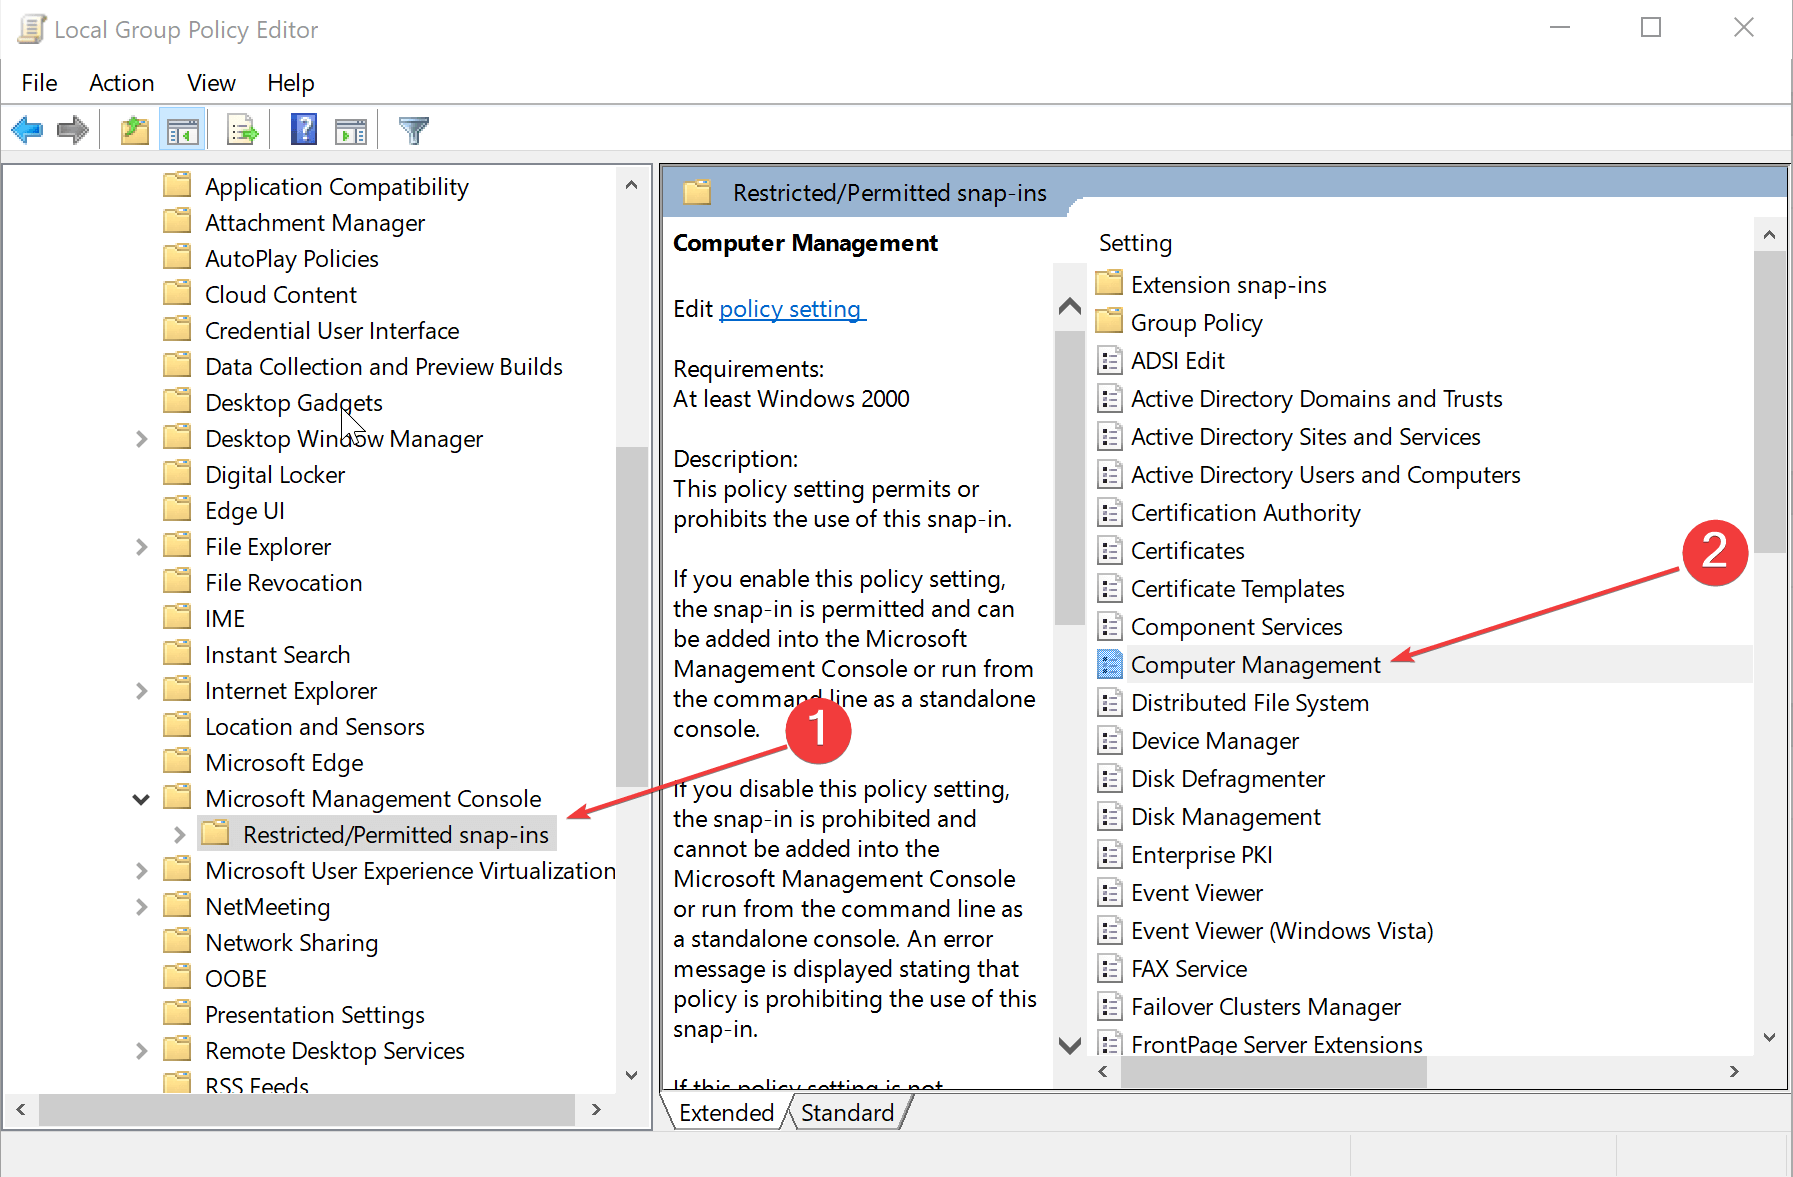Expand the Remote Desktop Services node
Screen dimensions: 1793x1177
point(141,1051)
